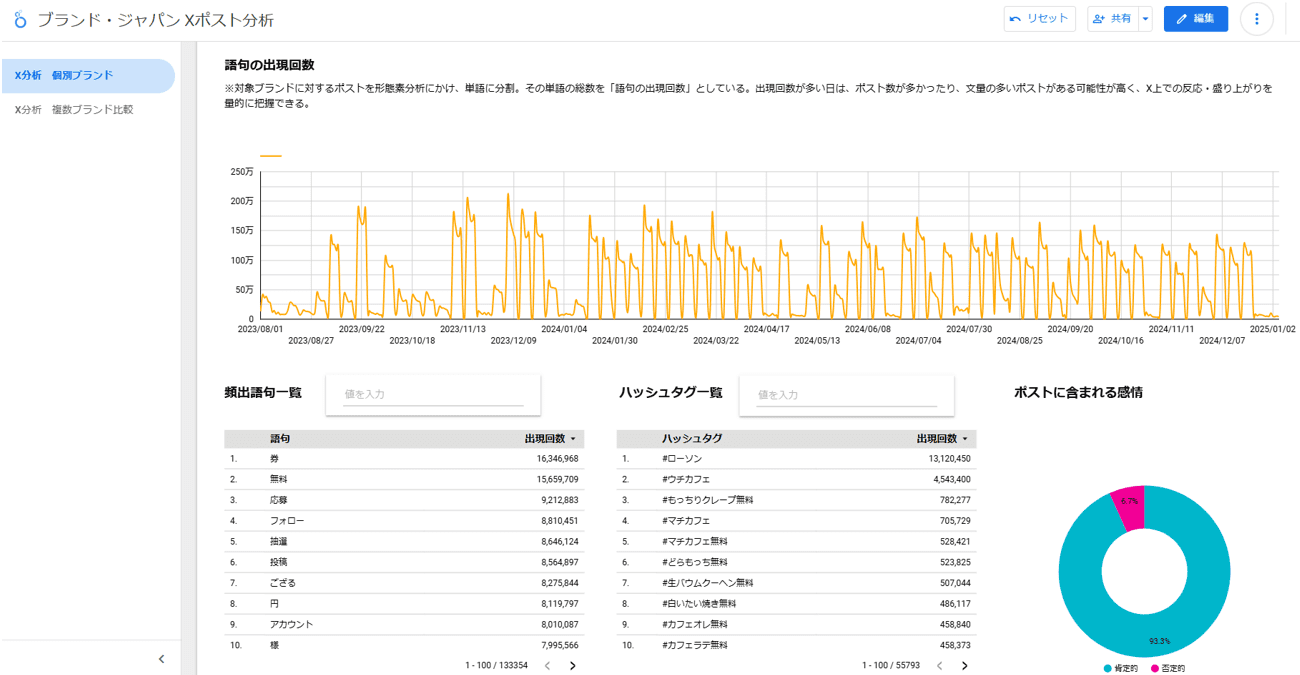Click the Looker Studio logo icon
This screenshot has width=1300, height=675.
pos(20,19)
